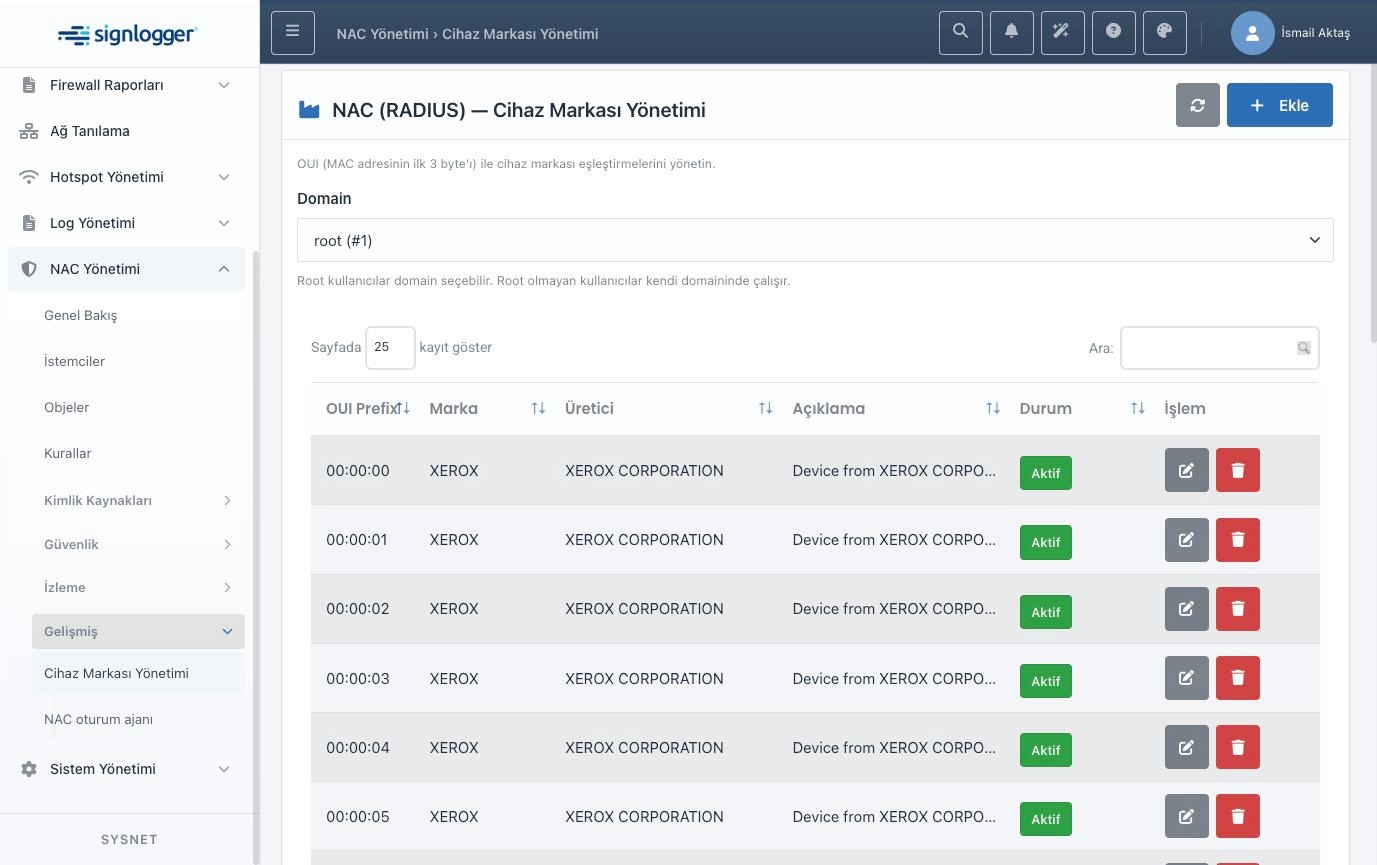Toggle the hamburger sidebar menu button
The height and width of the screenshot is (865, 1377).
pos(292,33)
